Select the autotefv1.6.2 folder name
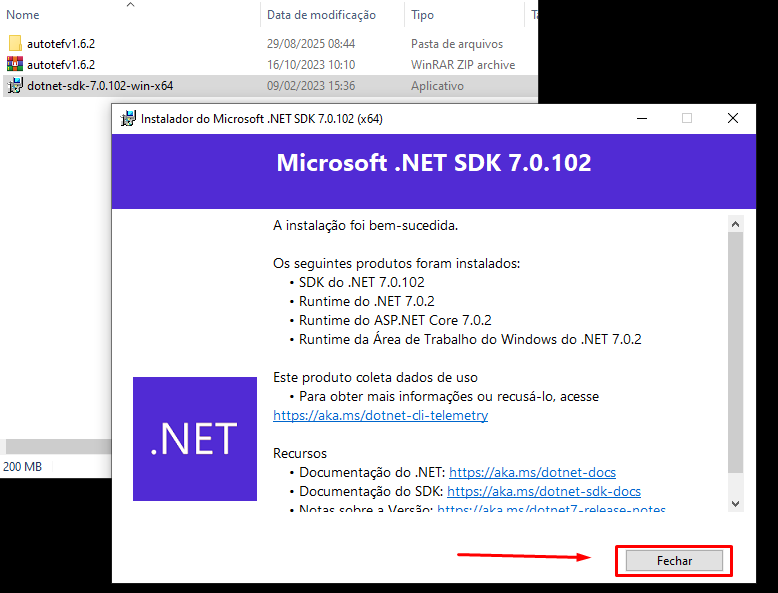The height and width of the screenshot is (593, 778). 61,44
